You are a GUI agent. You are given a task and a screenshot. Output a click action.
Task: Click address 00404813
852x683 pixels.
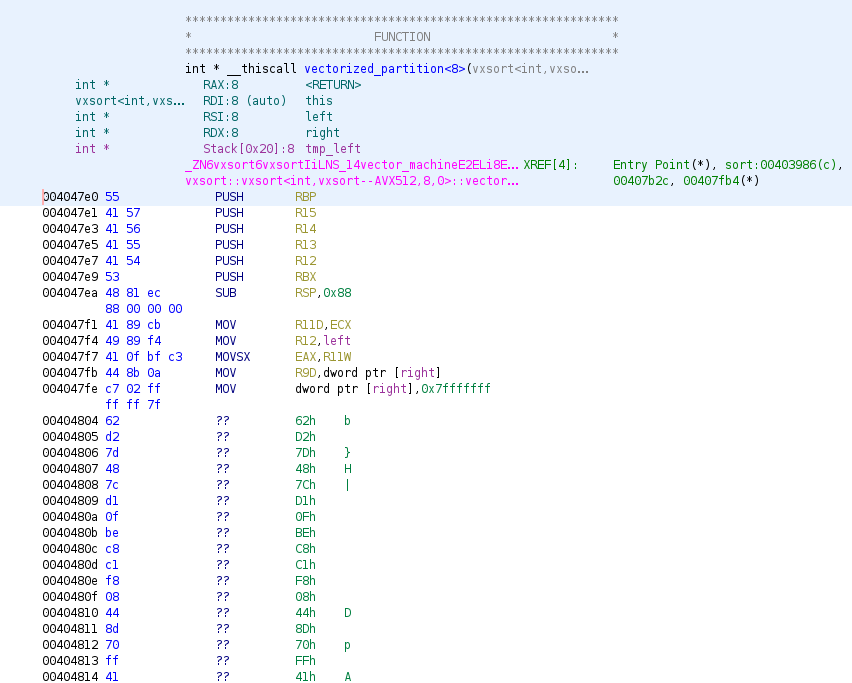point(70,661)
